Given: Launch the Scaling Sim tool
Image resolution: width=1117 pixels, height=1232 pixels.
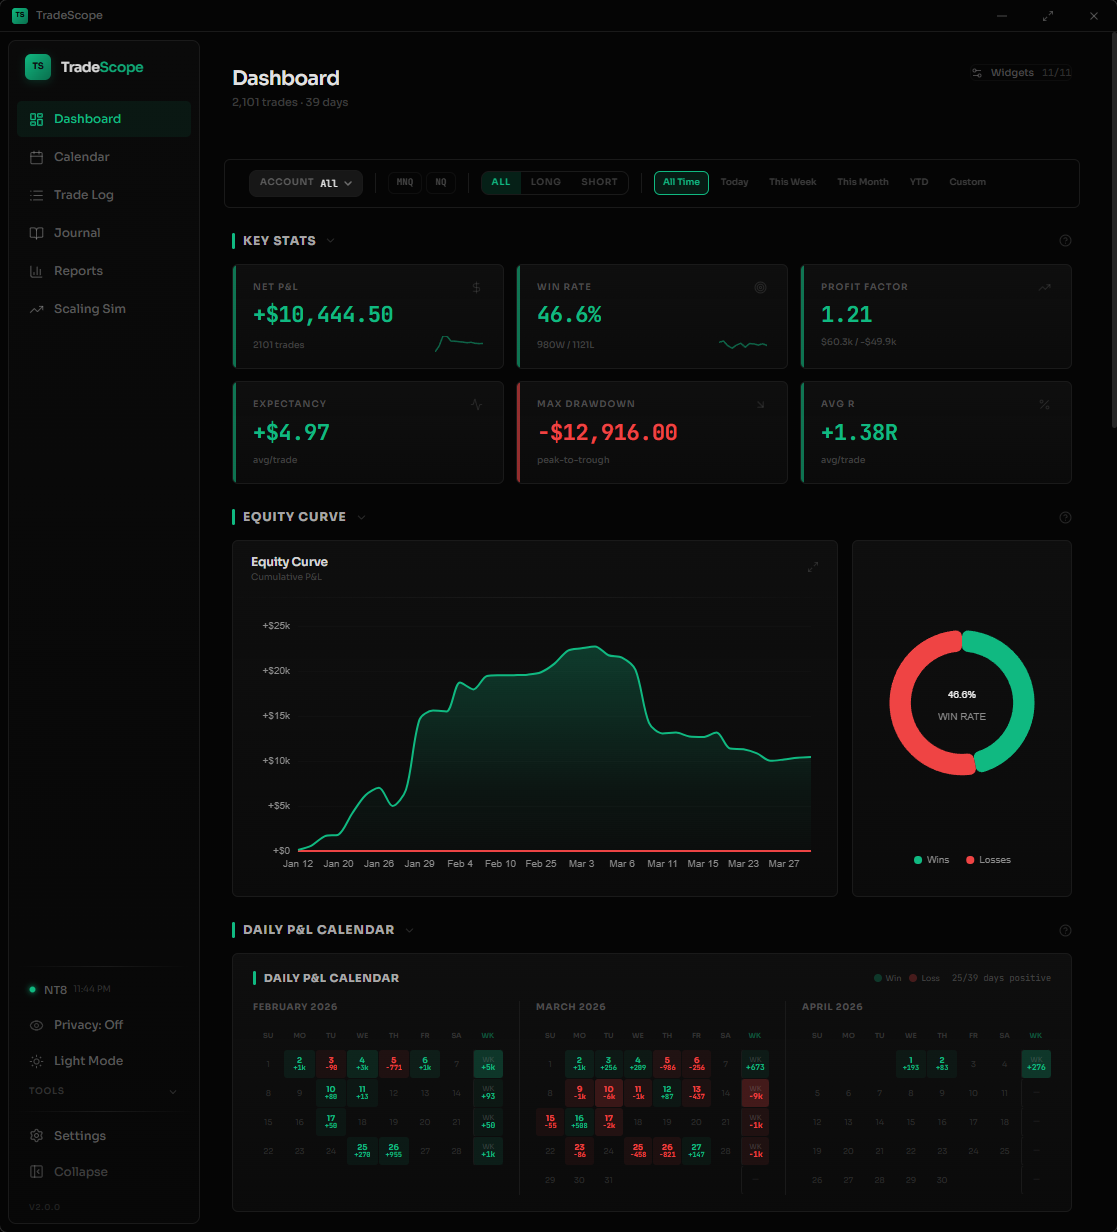Looking at the screenshot, I should point(89,308).
